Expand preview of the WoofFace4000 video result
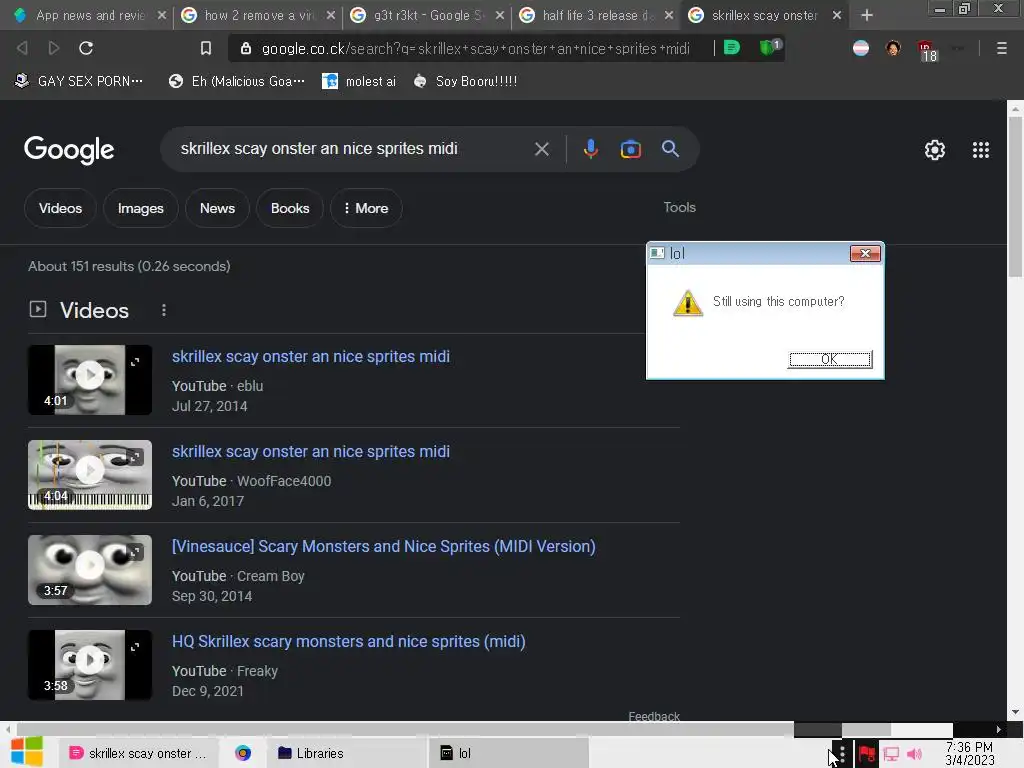This screenshot has width=1024, height=768. [x=135, y=457]
